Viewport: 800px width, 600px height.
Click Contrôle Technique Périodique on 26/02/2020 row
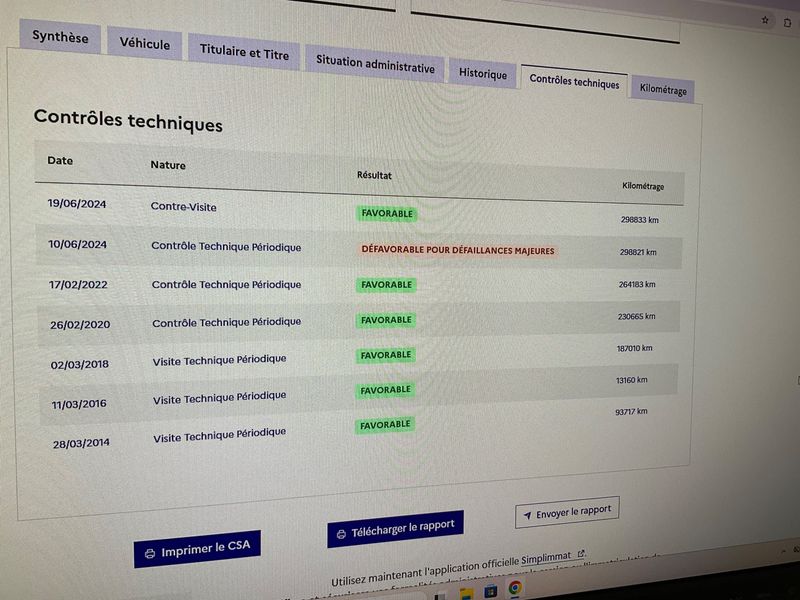pos(227,322)
